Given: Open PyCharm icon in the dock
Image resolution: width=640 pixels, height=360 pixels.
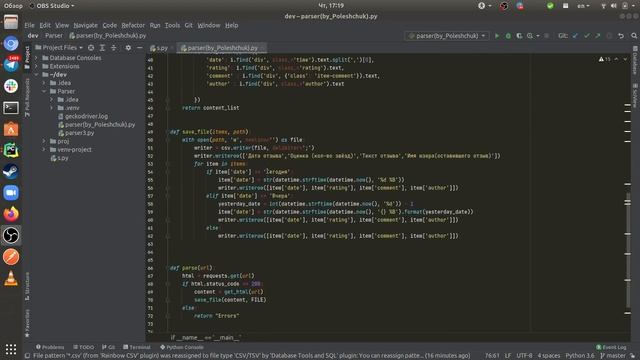Looking at the screenshot, I should (11, 150).
